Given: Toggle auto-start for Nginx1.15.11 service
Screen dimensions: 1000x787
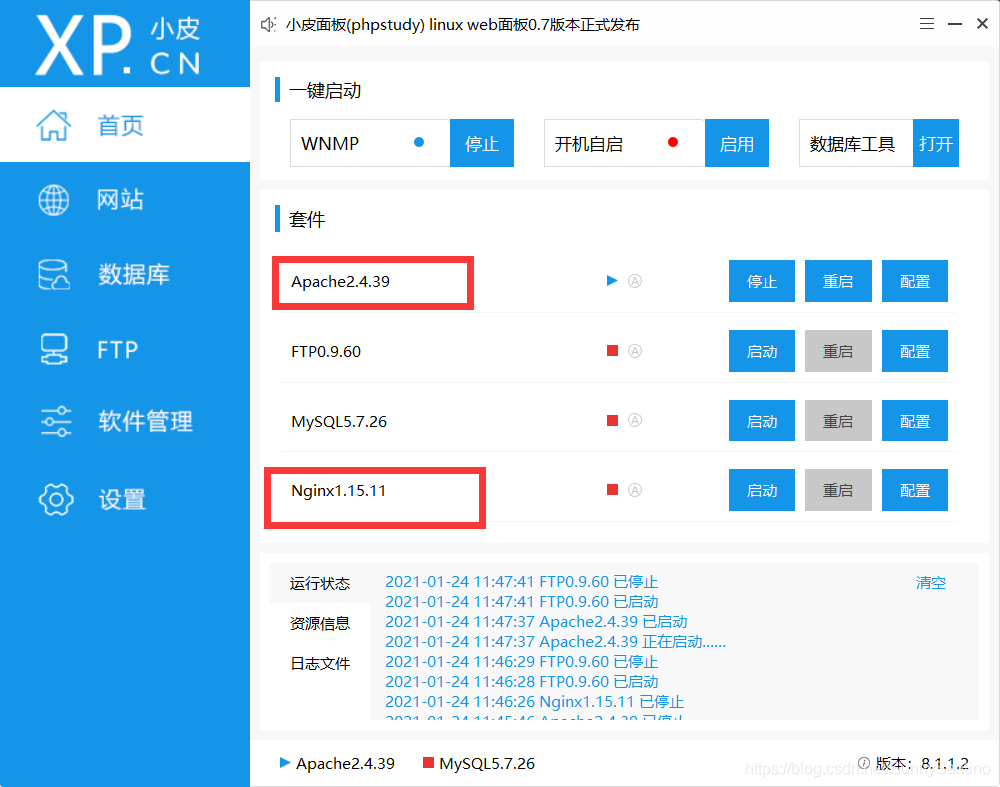Looking at the screenshot, I should point(635,490).
